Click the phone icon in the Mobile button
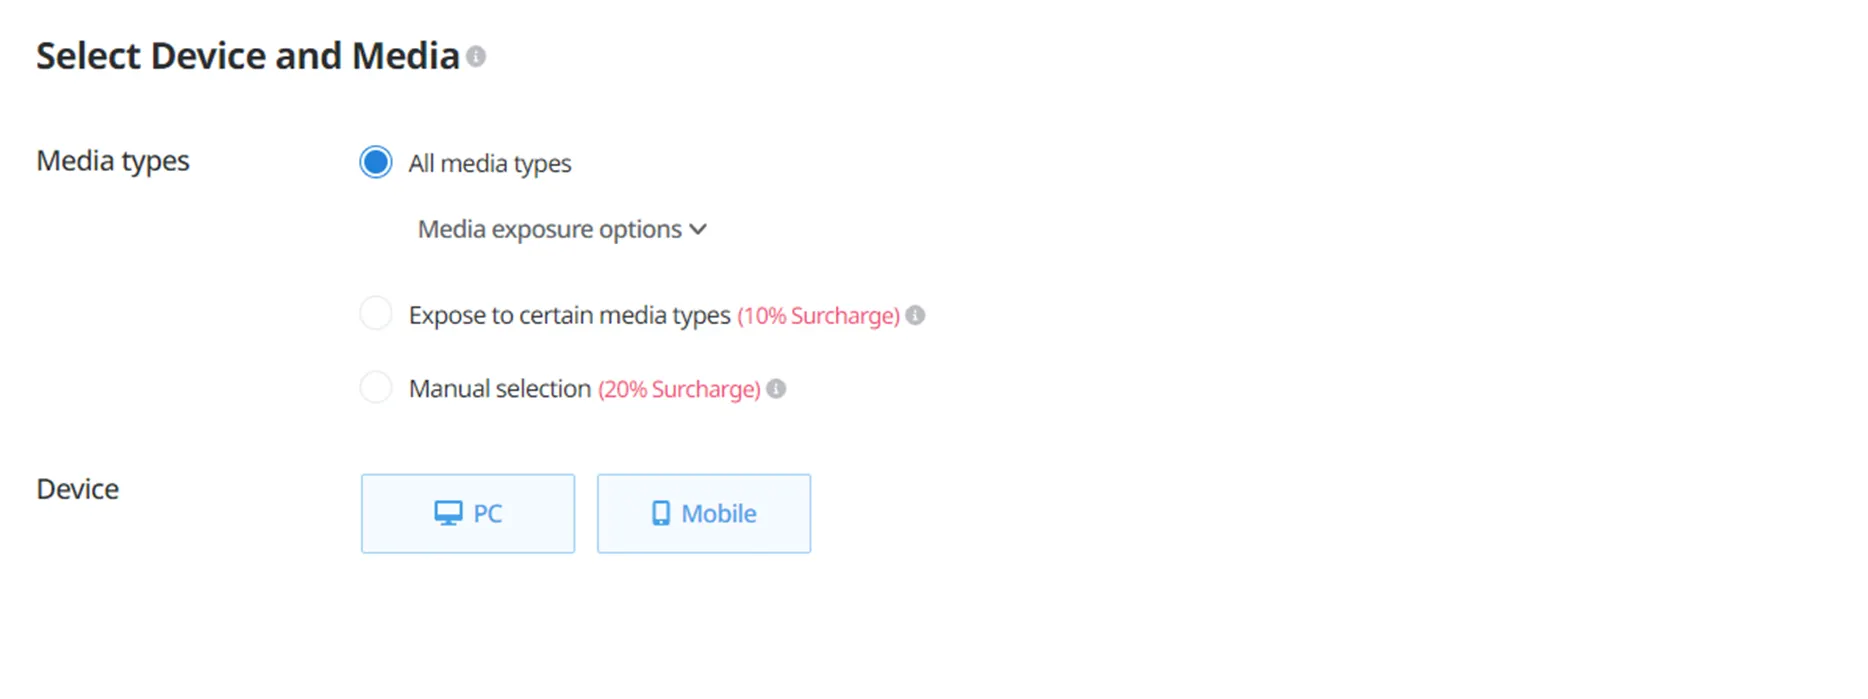Viewport: 1868px width, 699px height. coord(661,514)
